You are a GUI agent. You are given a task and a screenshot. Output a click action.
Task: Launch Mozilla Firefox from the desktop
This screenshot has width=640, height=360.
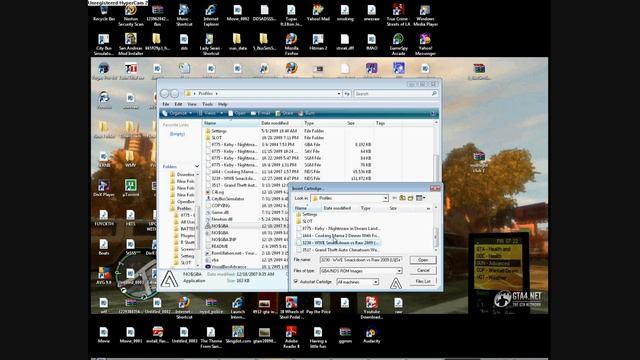(291, 45)
